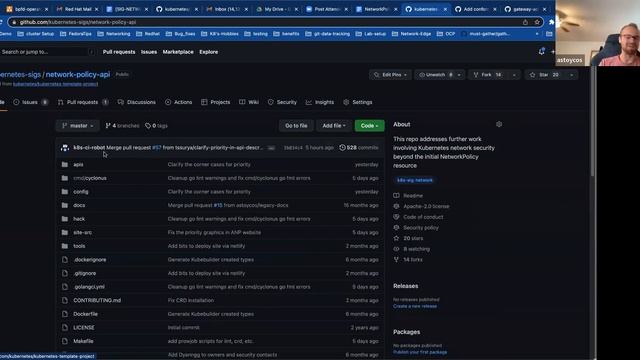Open the Add file dropdown
Image resolution: width=640 pixels, height=360 pixels.
point(334,126)
